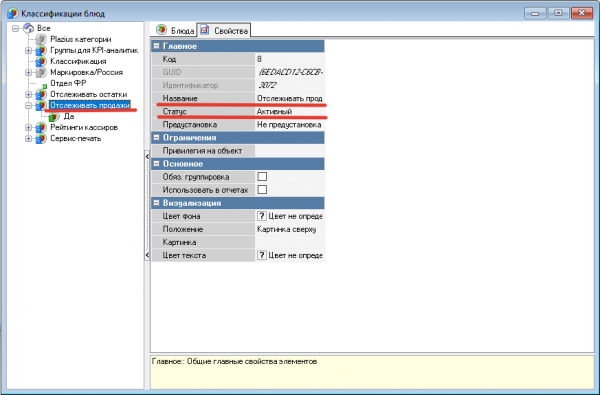Collapse the Основное section
Image resolution: width=600 pixels, height=395 pixels.
(x=156, y=163)
